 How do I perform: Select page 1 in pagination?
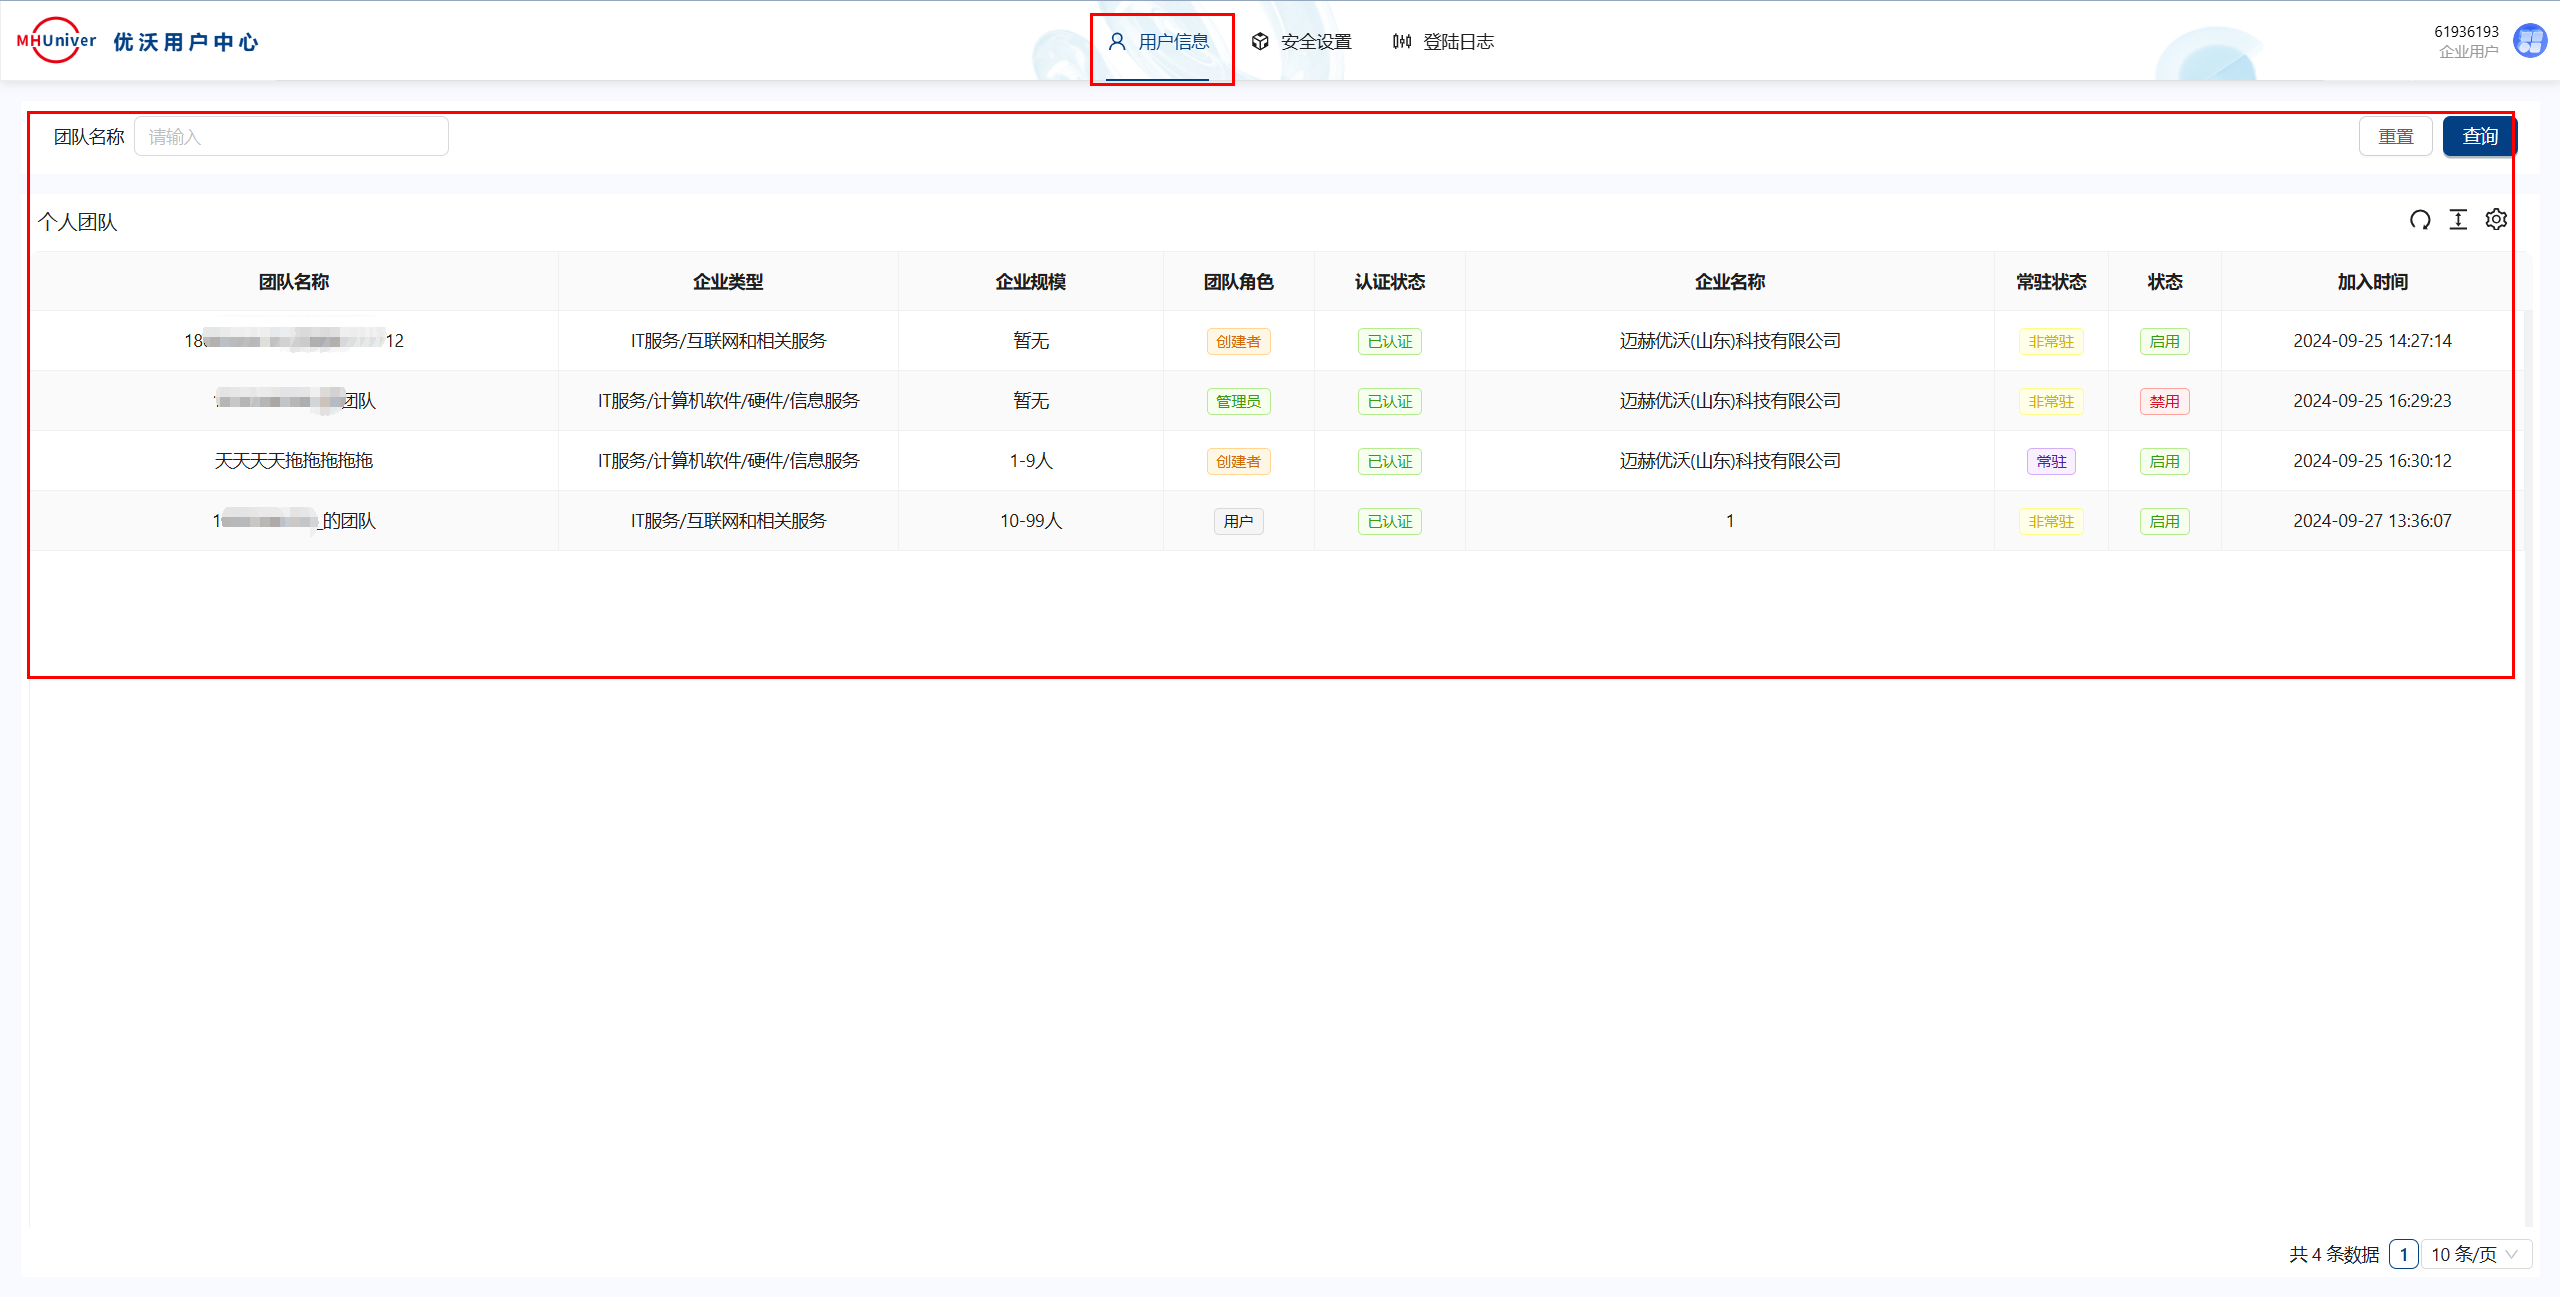[x=2403, y=1254]
